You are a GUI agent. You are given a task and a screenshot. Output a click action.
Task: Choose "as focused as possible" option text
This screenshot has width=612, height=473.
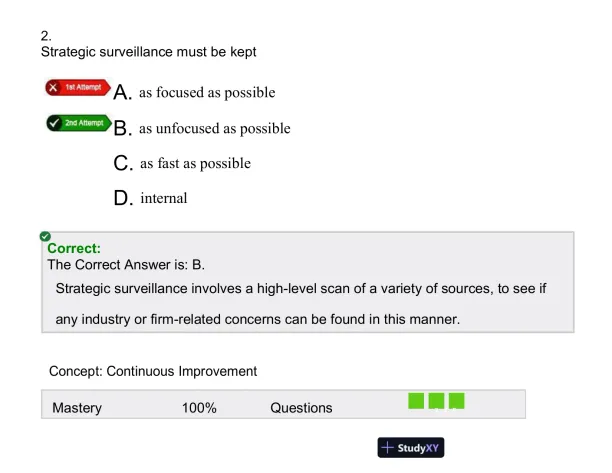(207, 93)
